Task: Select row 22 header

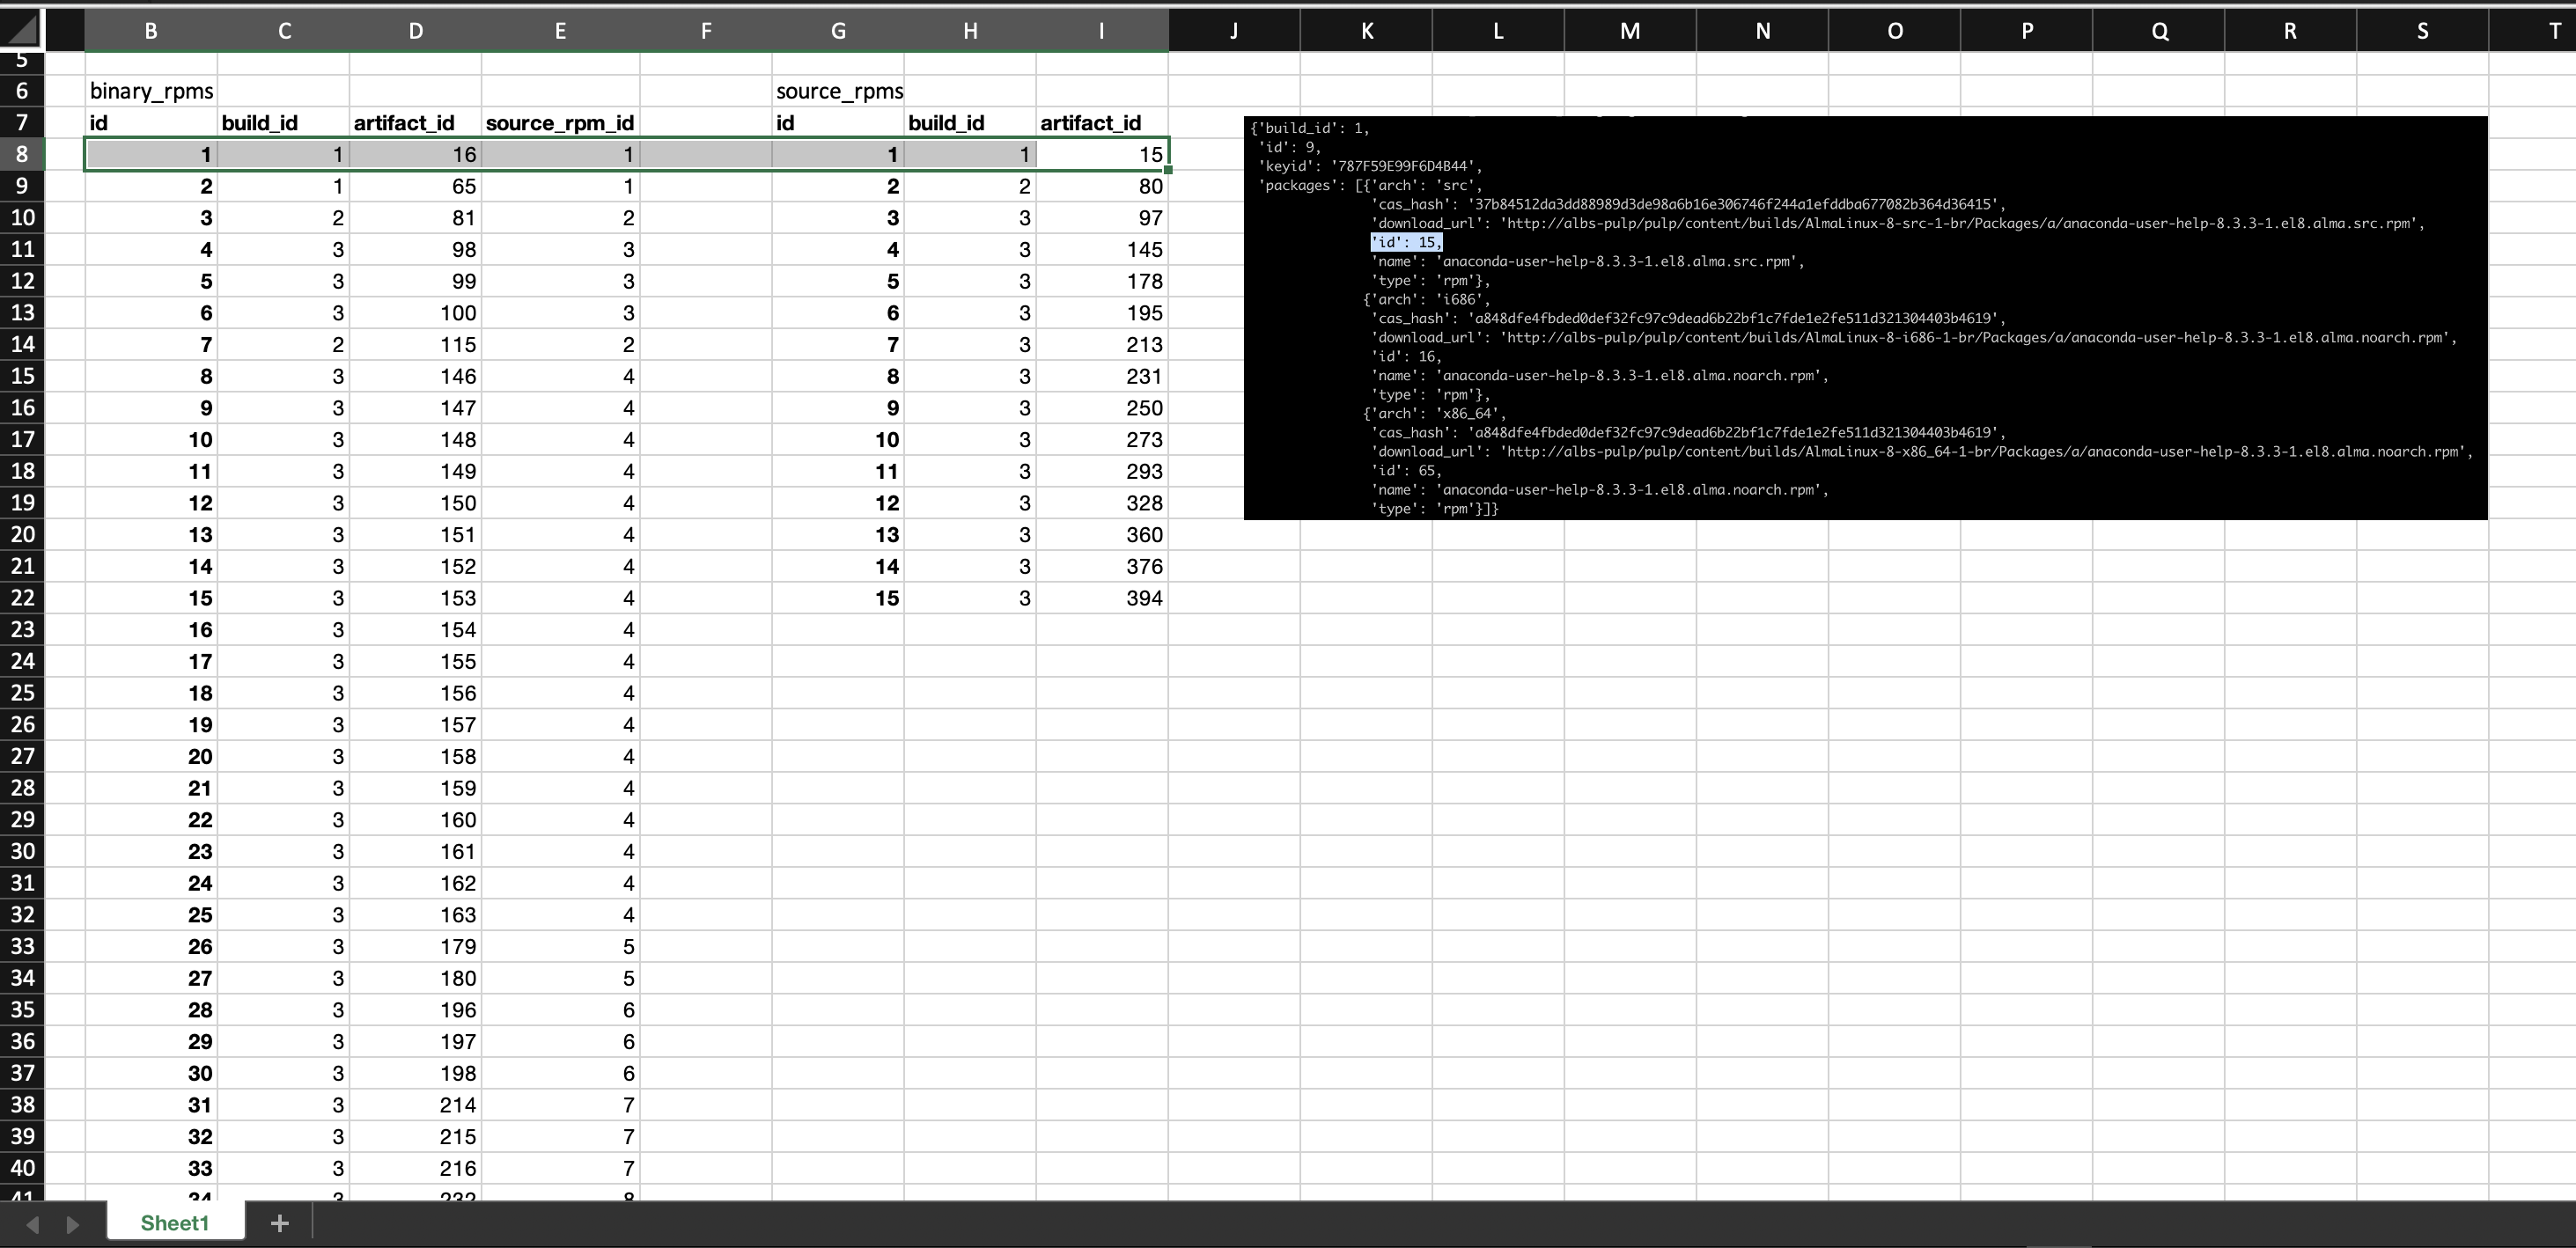Action: 22,598
